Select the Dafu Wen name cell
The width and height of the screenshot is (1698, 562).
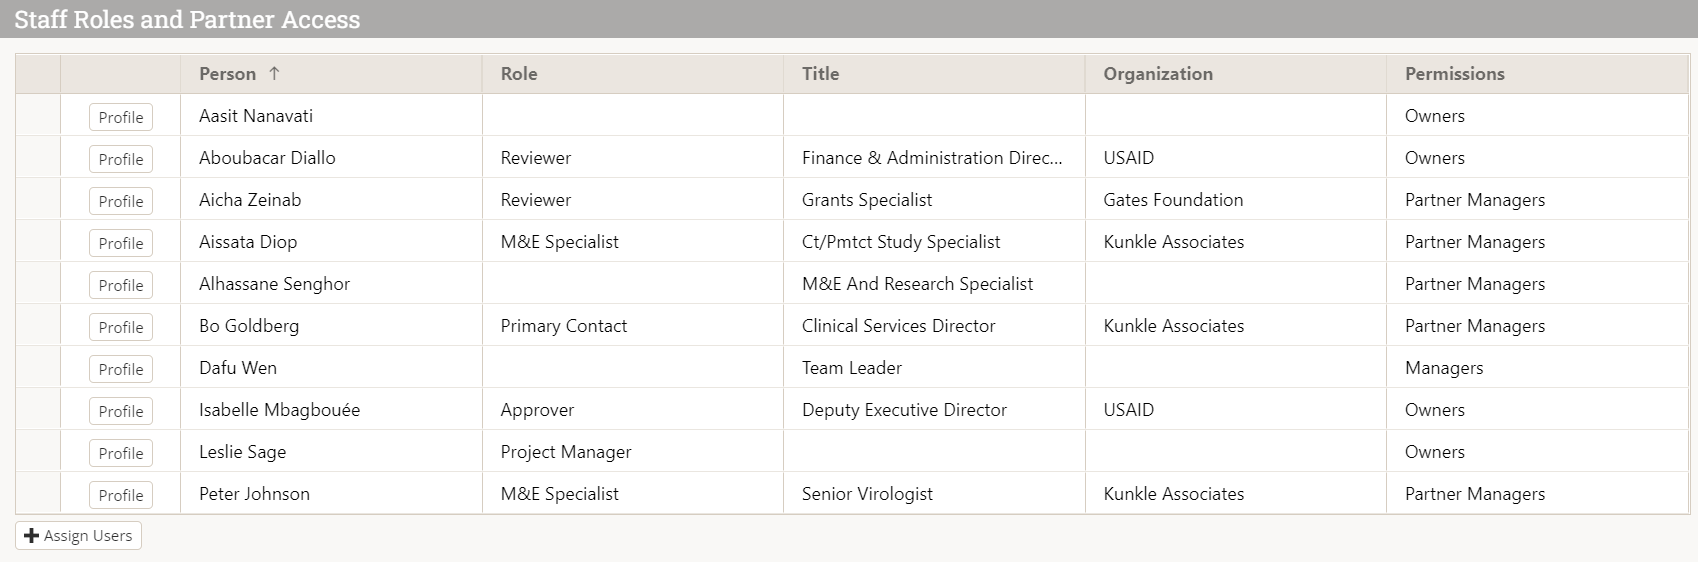(x=238, y=368)
